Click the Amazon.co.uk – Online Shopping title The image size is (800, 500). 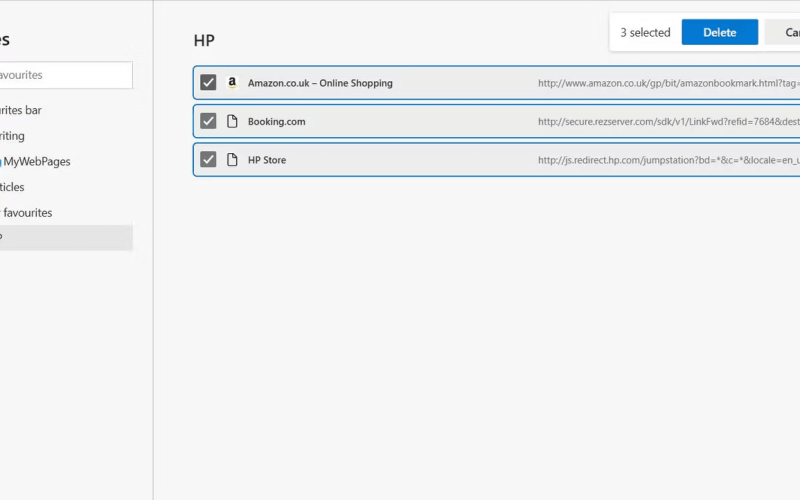[320, 83]
